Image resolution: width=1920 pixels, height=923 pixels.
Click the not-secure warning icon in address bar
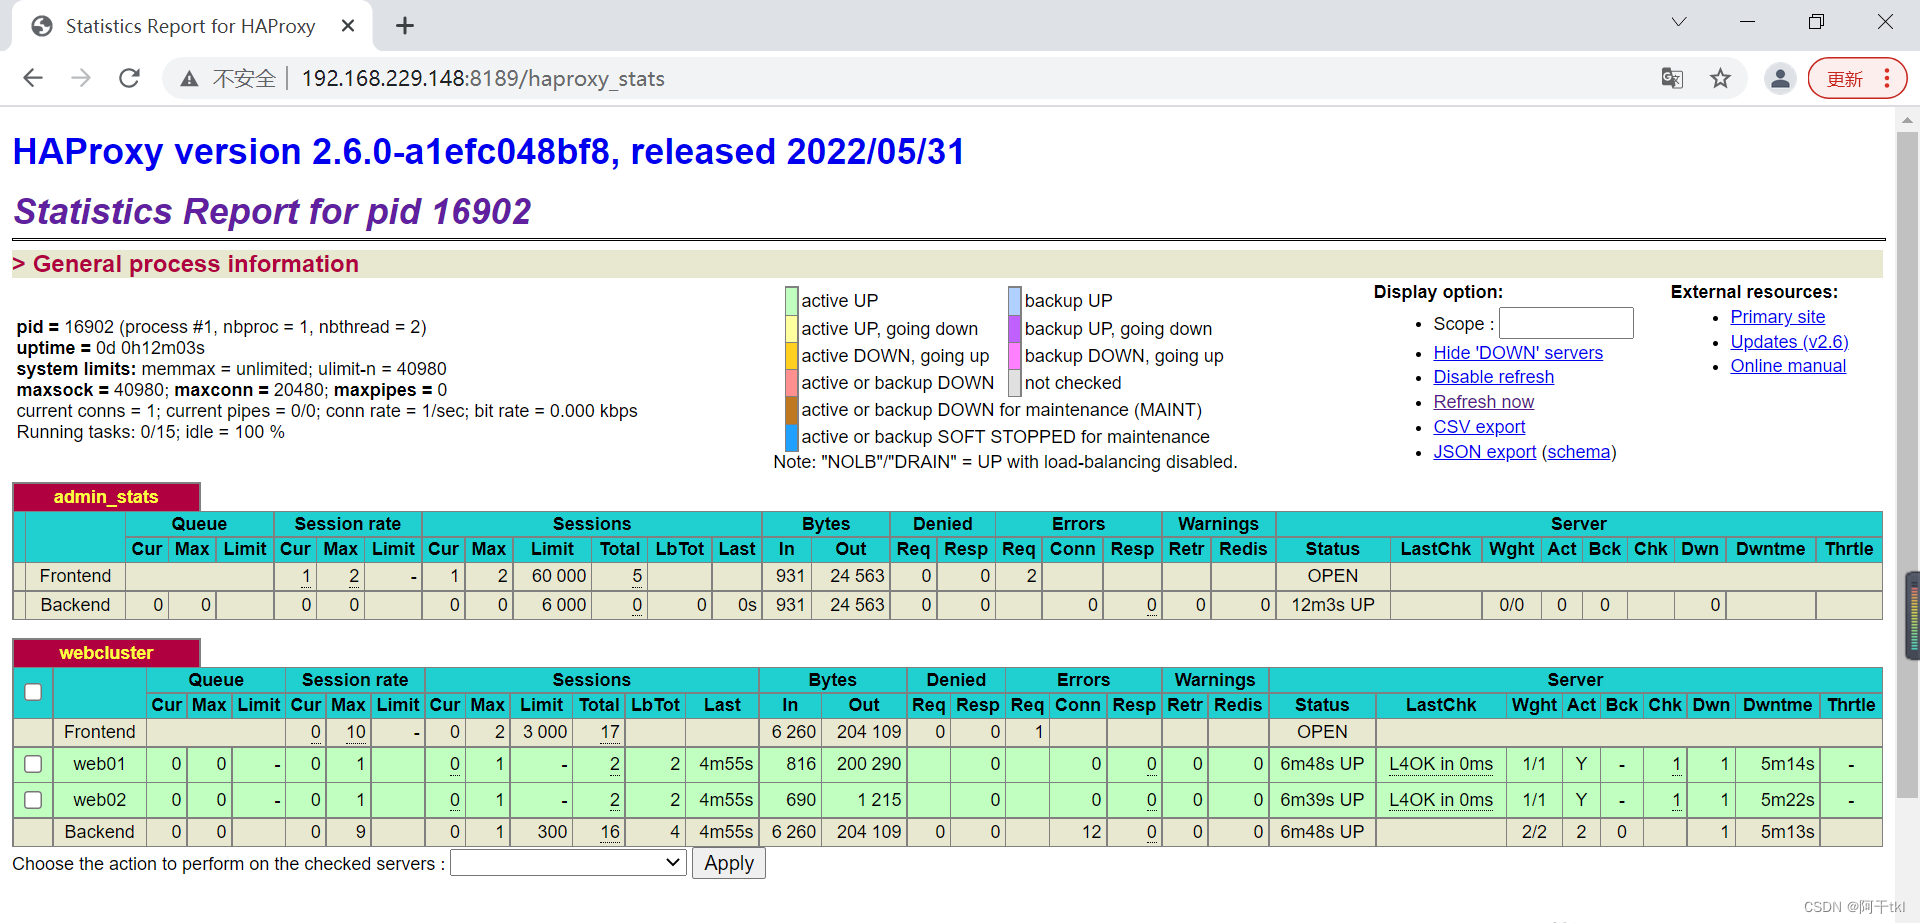pos(189,79)
